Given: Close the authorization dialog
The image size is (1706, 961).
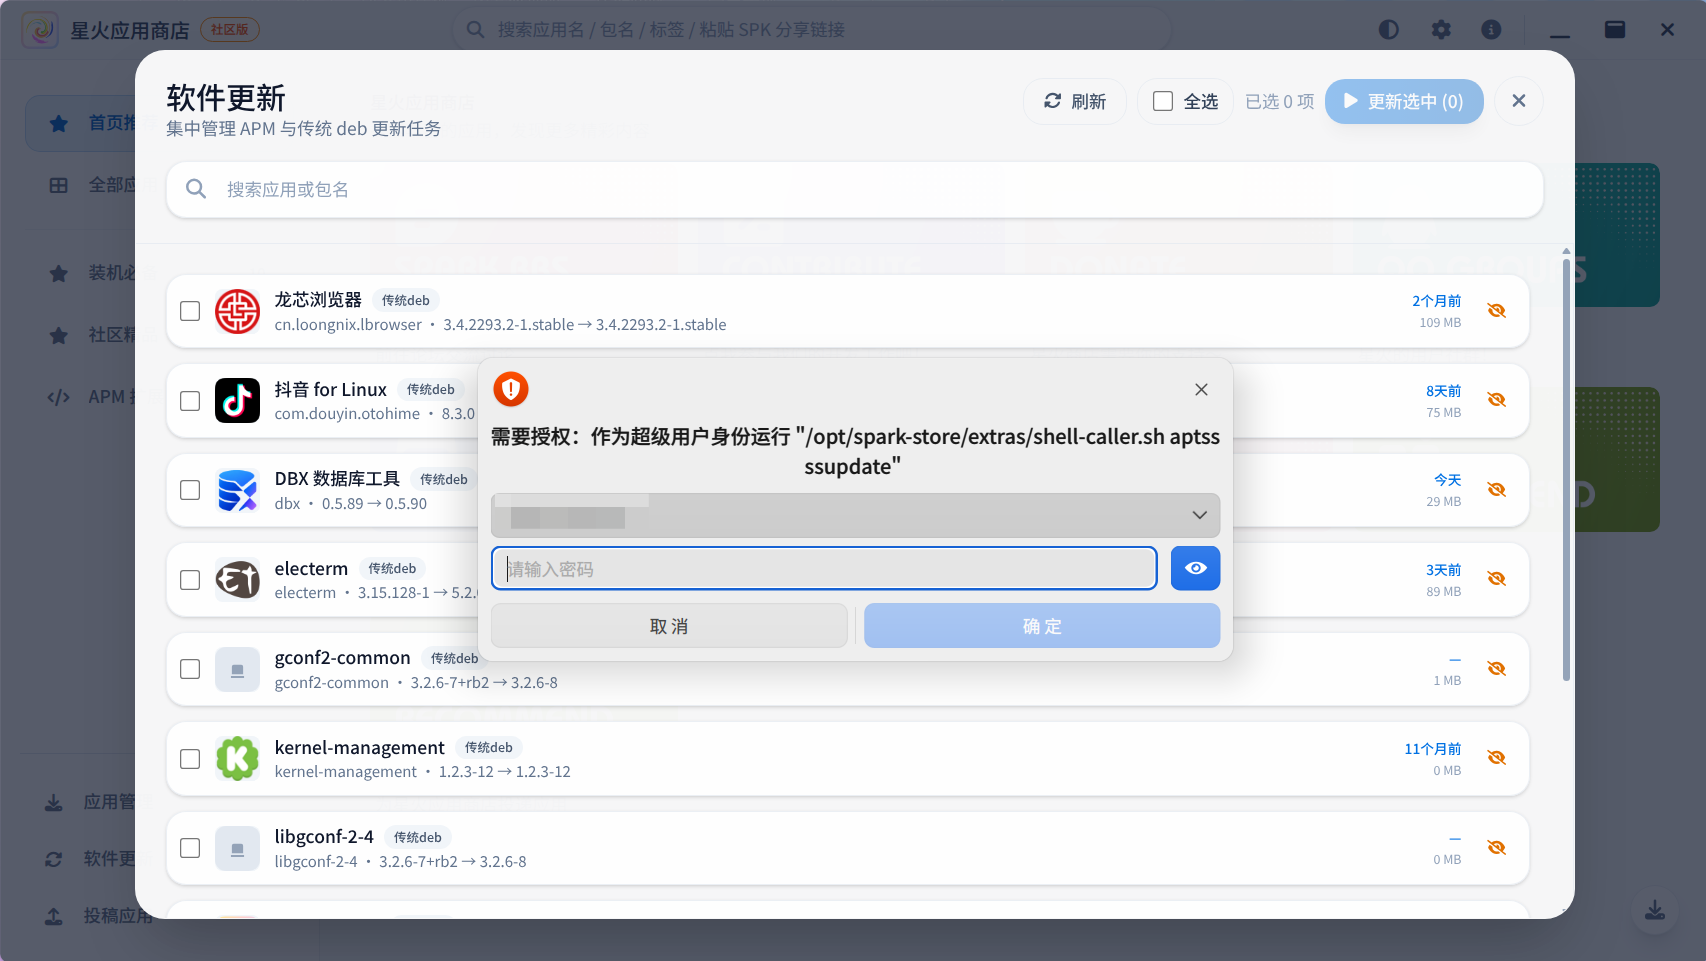Looking at the screenshot, I should click(1201, 389).
